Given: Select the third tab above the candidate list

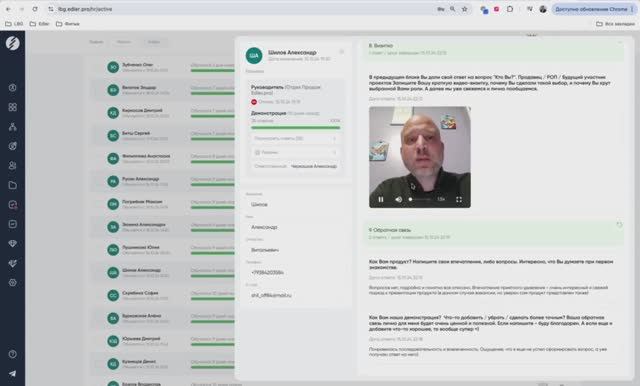Looking at the screenshot, I should pyautogui.click(x=154, y=42).
